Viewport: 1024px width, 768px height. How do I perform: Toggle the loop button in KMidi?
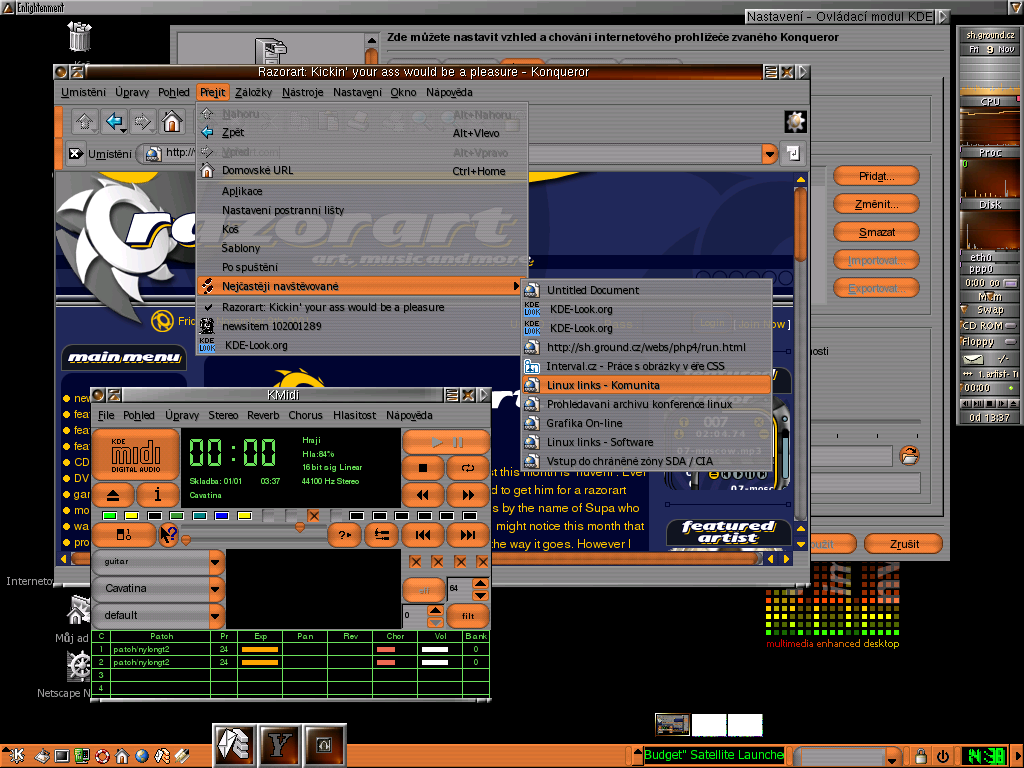(x=468, y=468)
